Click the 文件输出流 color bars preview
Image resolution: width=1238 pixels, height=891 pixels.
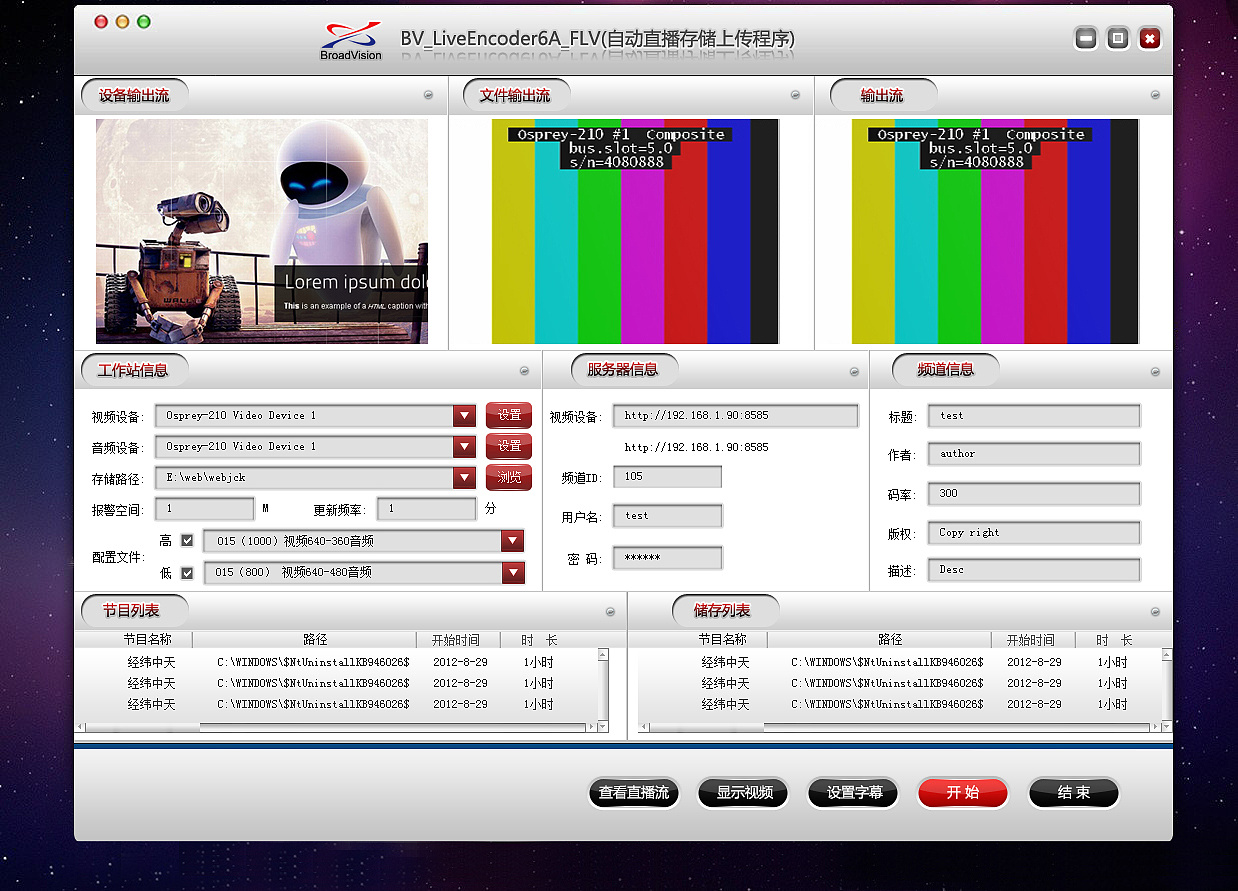click(x=635, y=231)
